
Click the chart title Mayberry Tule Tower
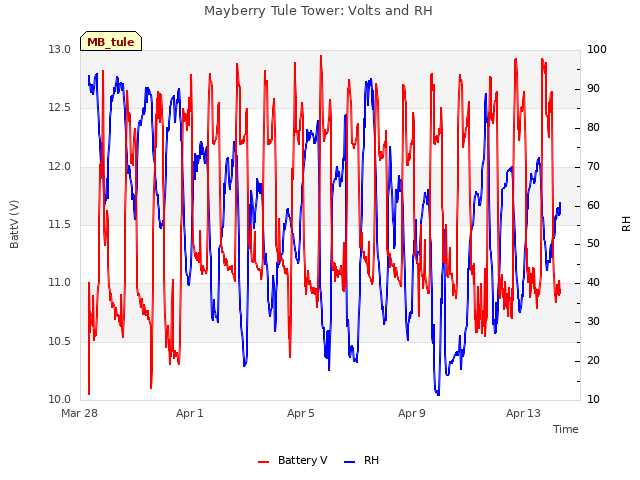(x=318, y=11)
